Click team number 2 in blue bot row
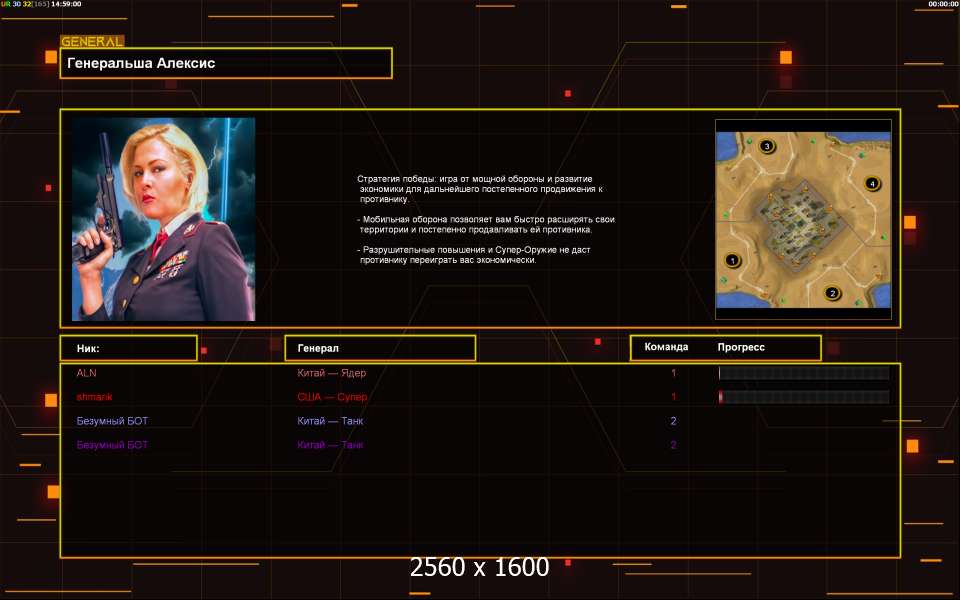The image size is (960, 600). pyautogui.click(x=673, y=421)
